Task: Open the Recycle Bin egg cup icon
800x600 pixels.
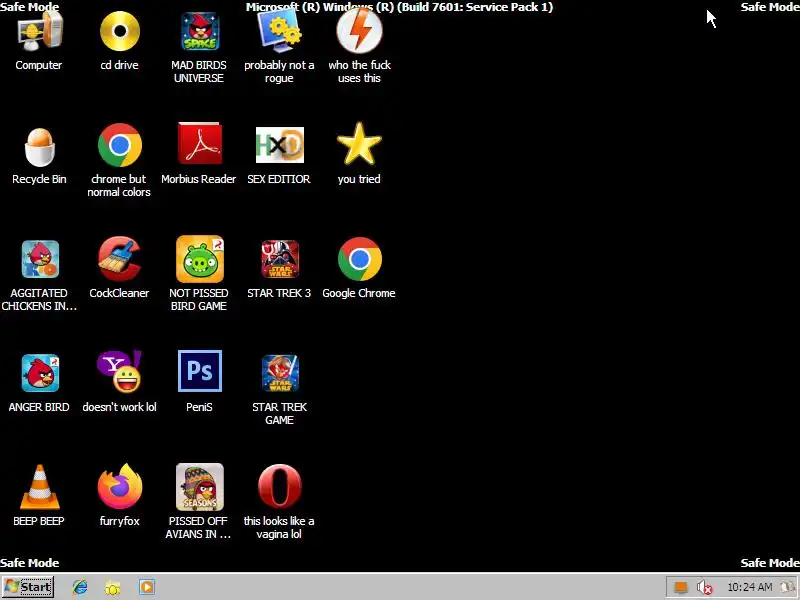Action: tap(39, 147)
